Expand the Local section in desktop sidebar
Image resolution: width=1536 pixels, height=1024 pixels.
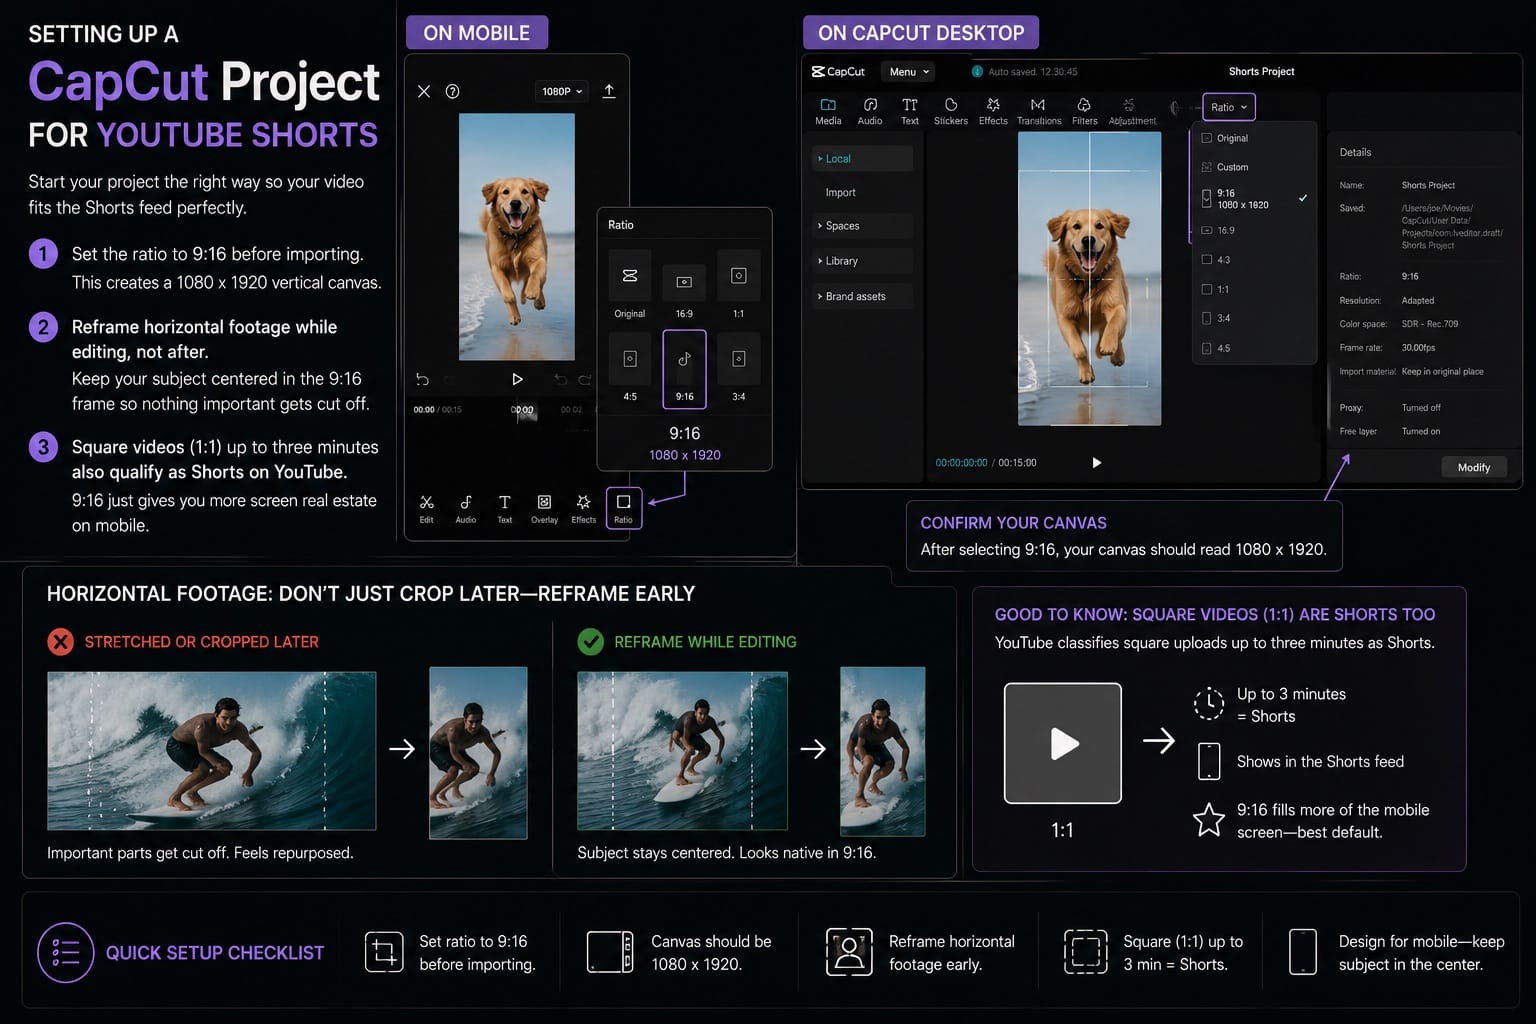click(862, 158)
